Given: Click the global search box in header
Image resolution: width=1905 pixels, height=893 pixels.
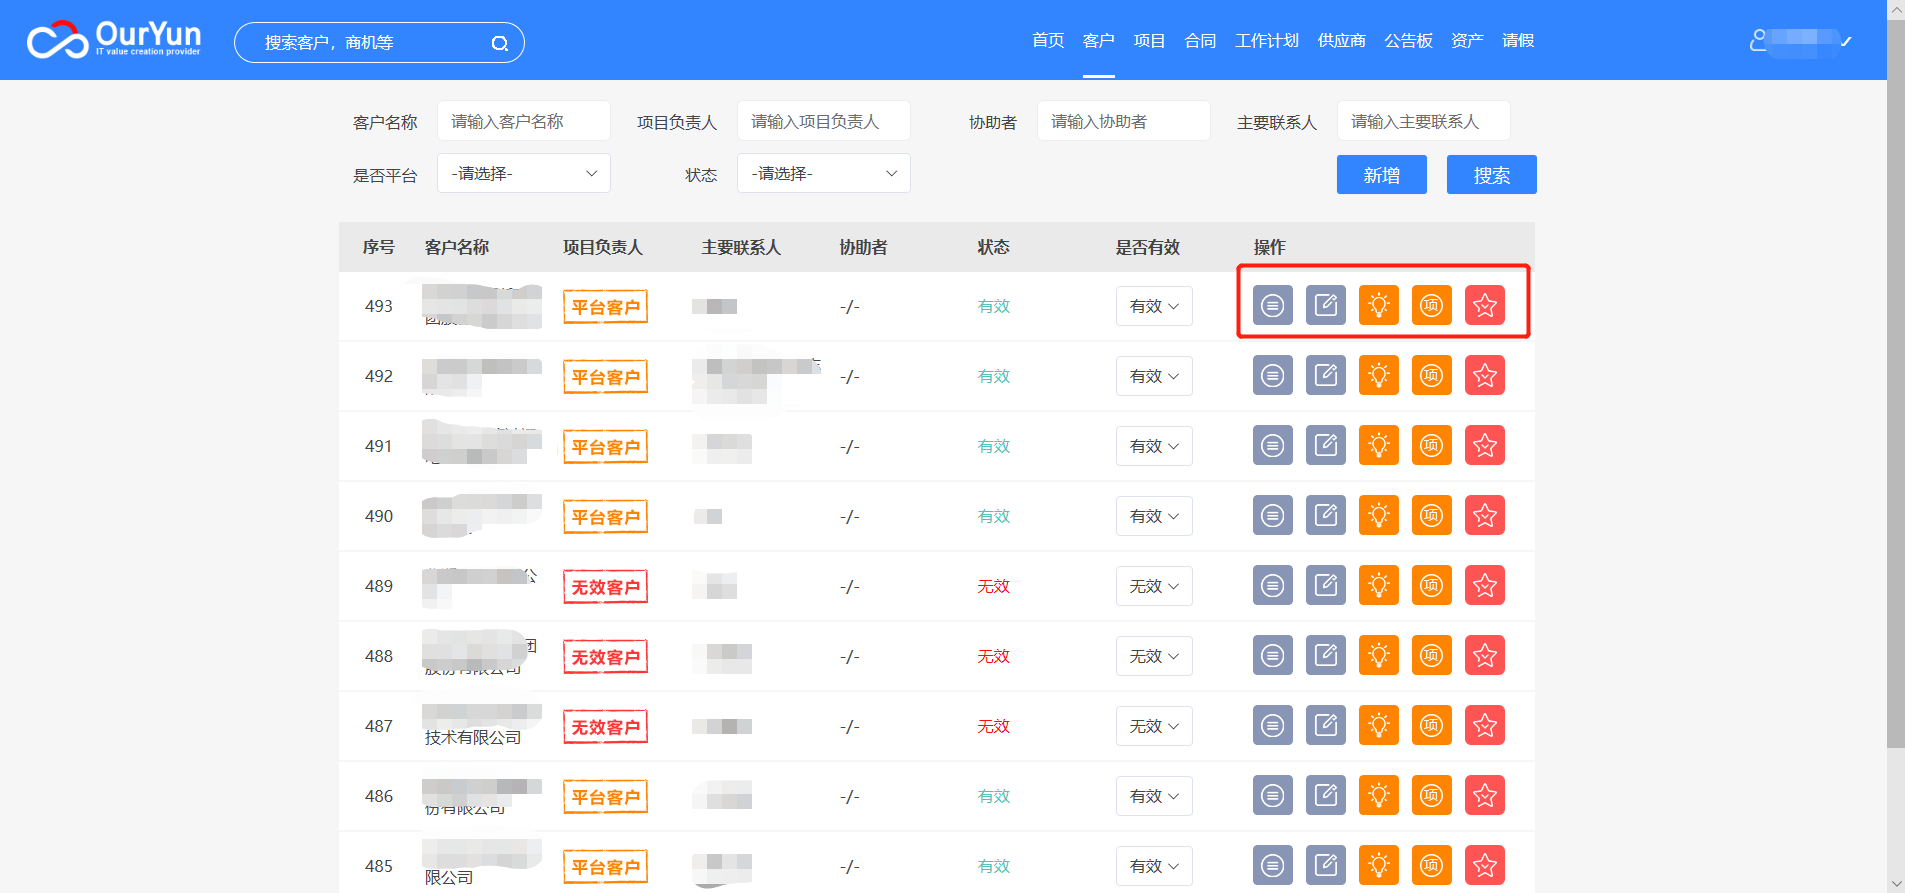Looking at the screenshot, I should (379, 43).
